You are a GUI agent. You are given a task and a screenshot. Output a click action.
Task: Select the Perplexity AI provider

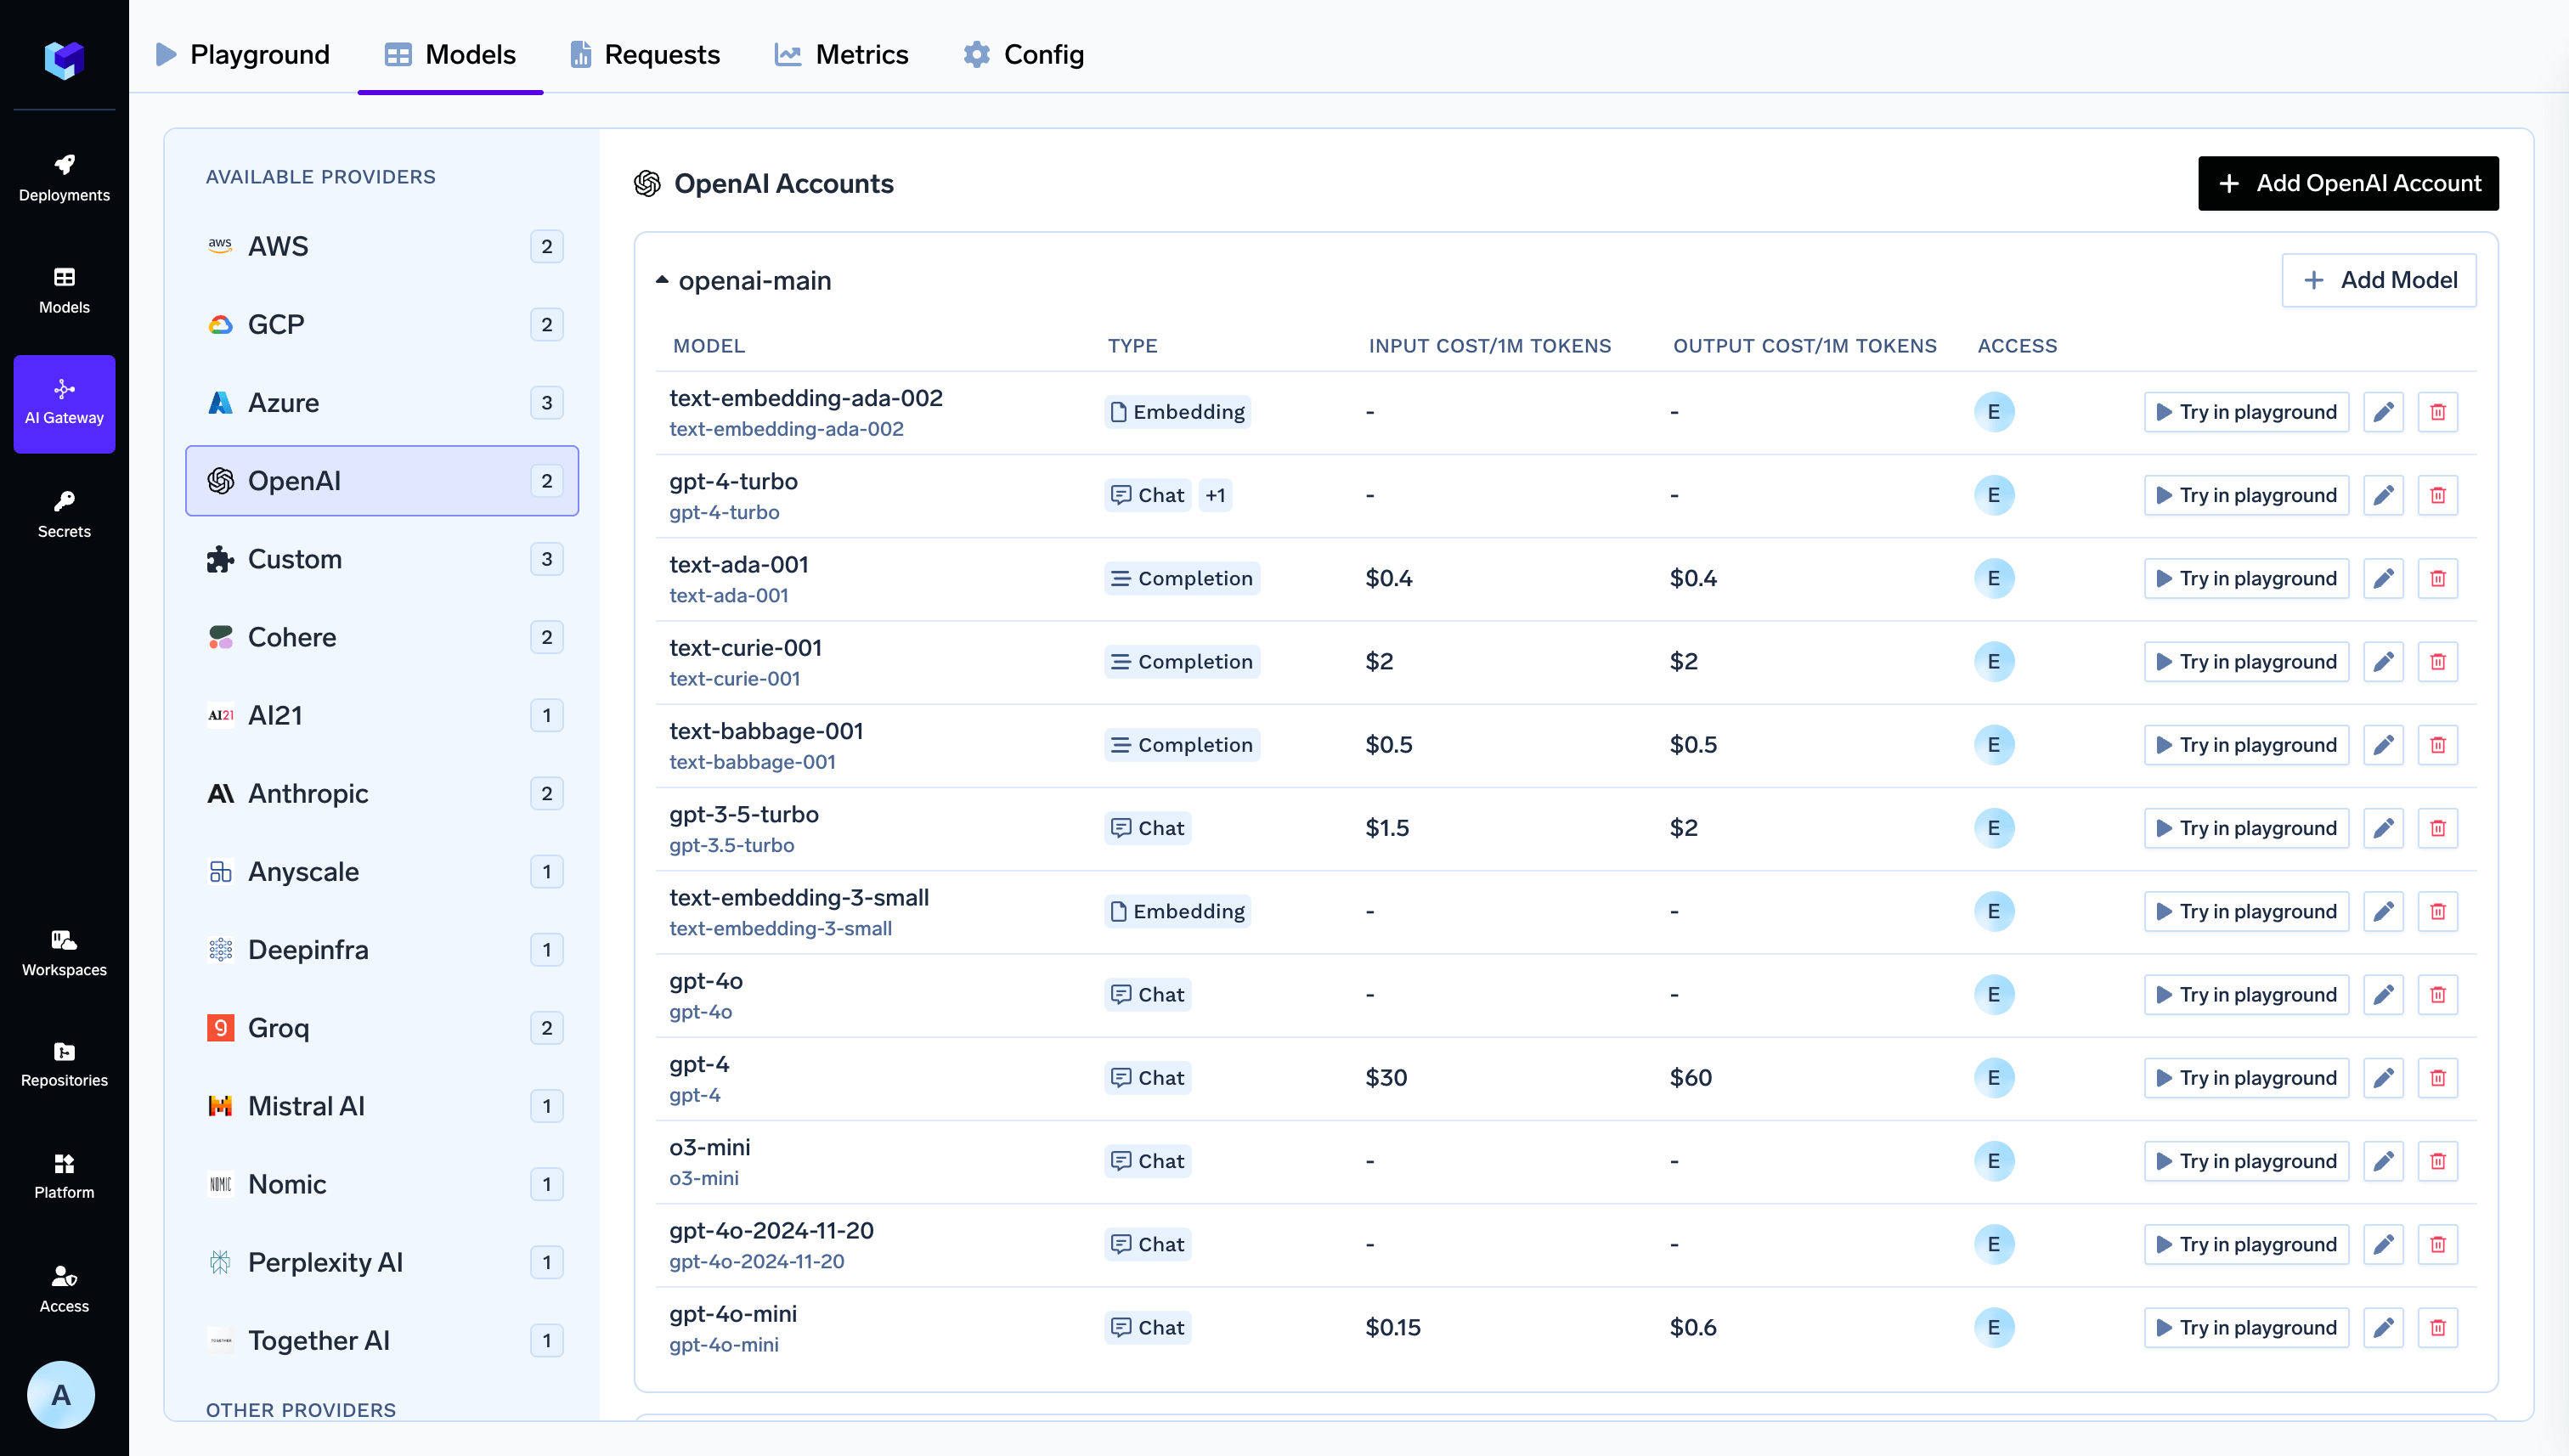(x=382, y=1262)
